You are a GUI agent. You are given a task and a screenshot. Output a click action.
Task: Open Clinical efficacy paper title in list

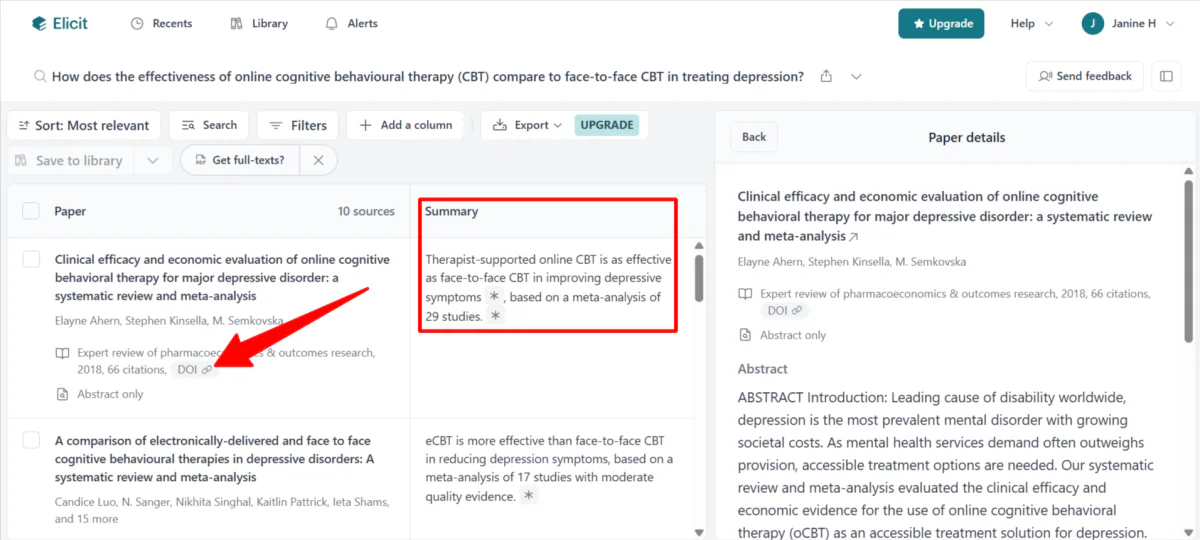pos(222,278)
